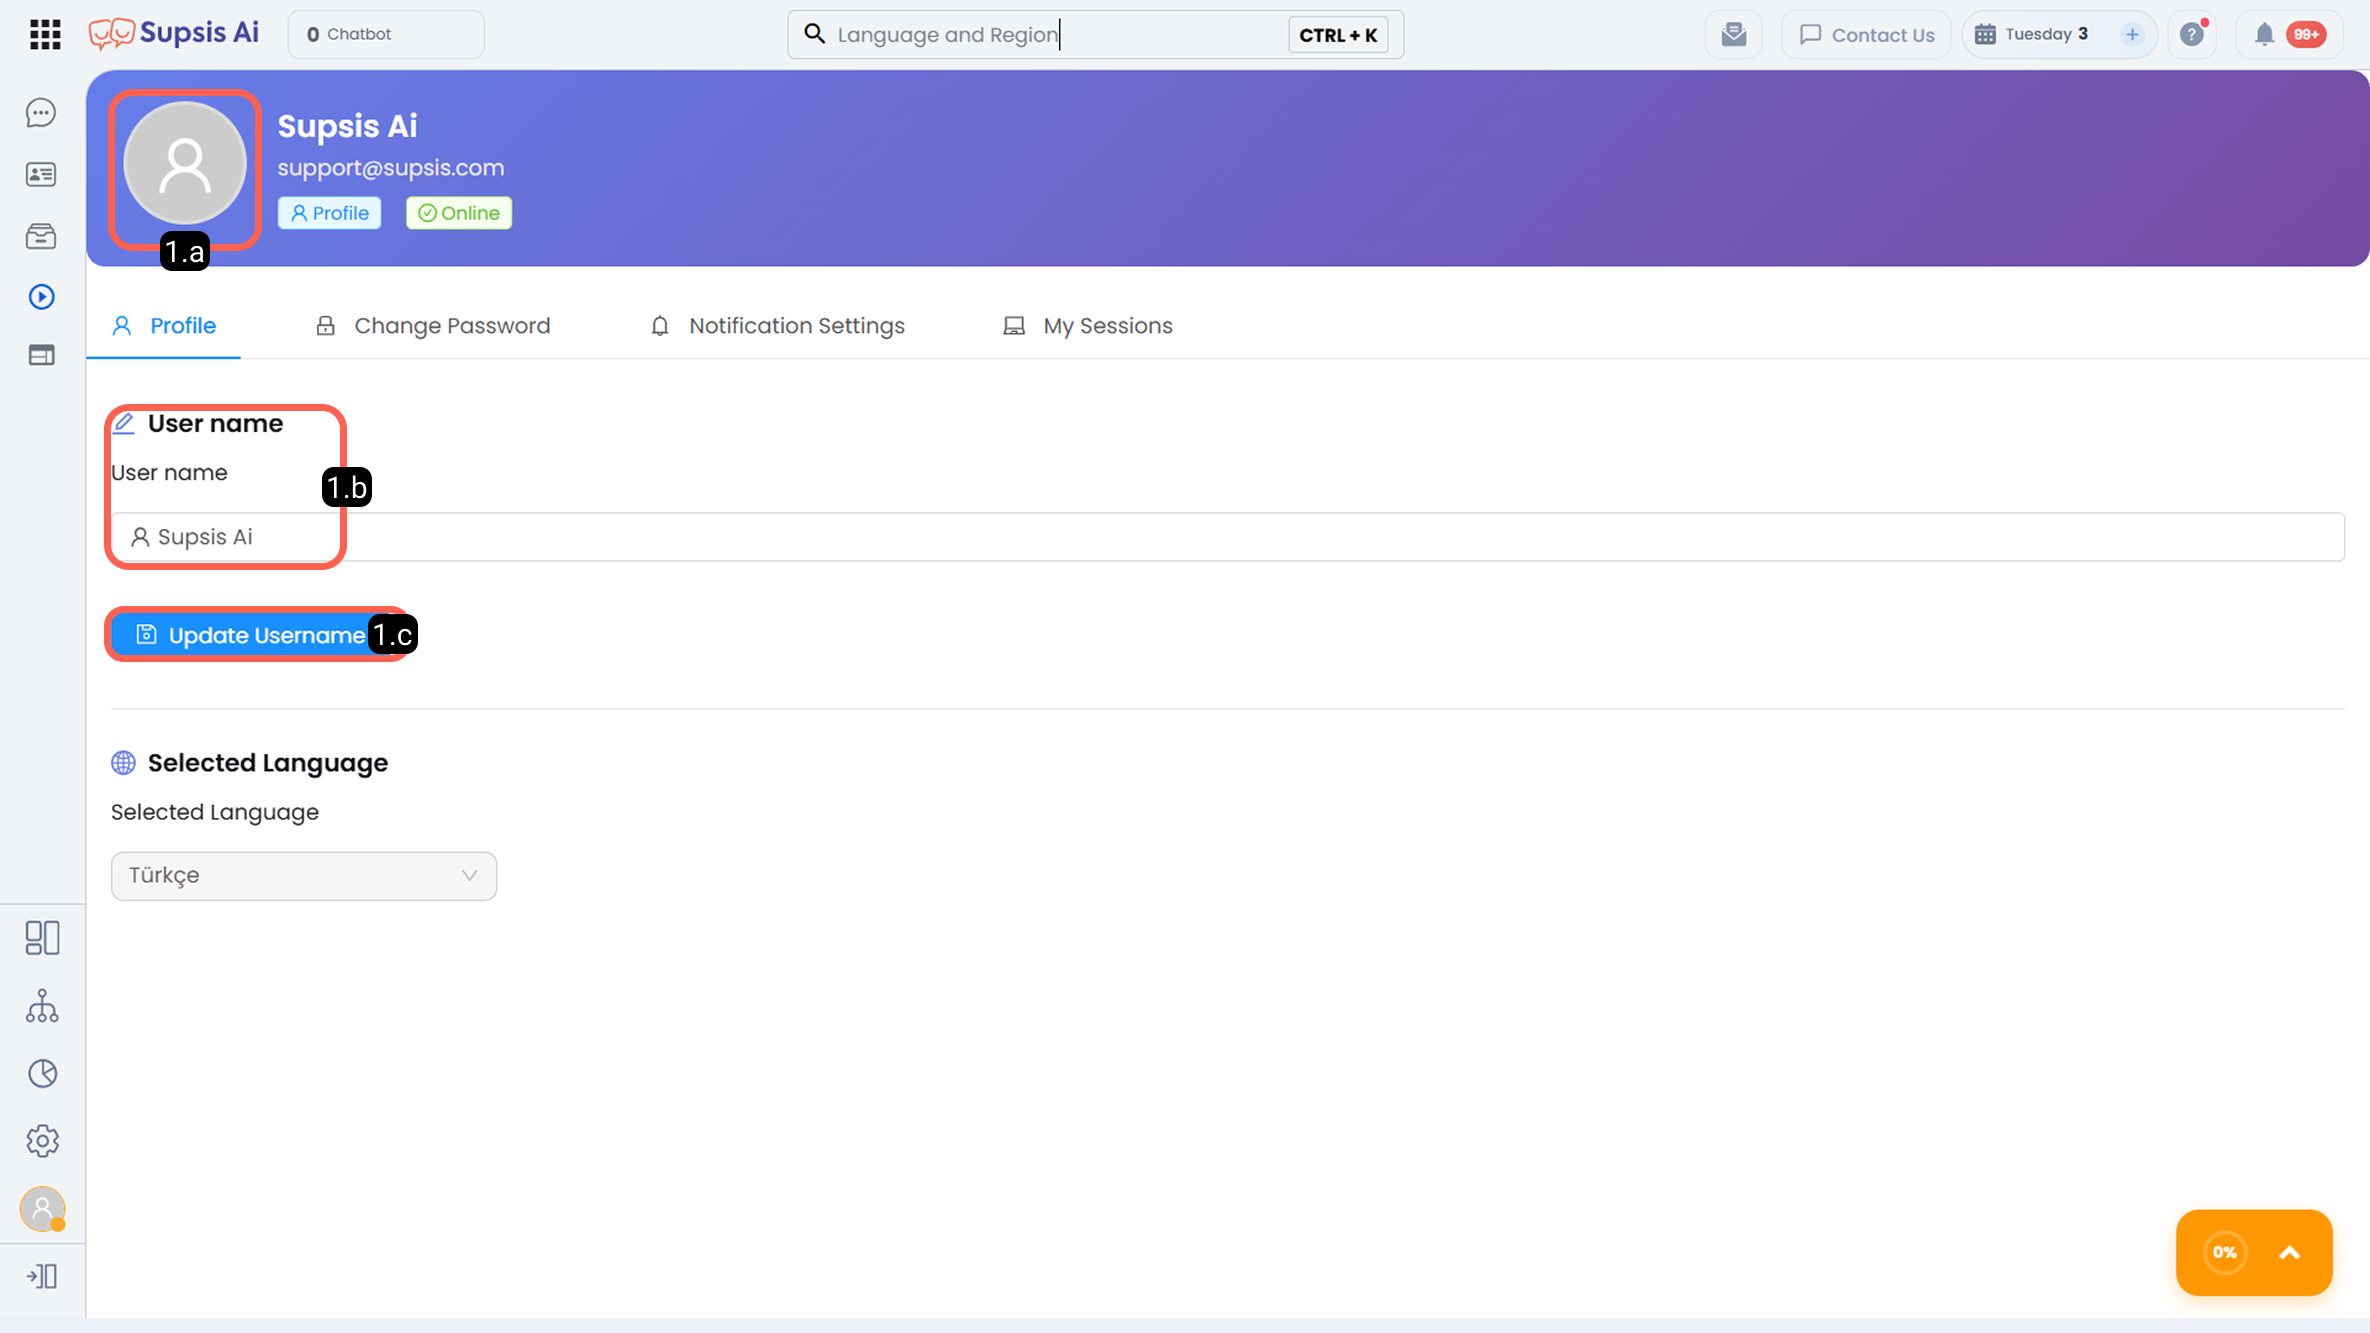The image size is (2370, 1333).
Task: Open the apps grid menu icon
Action: click(x=45, y=34)
